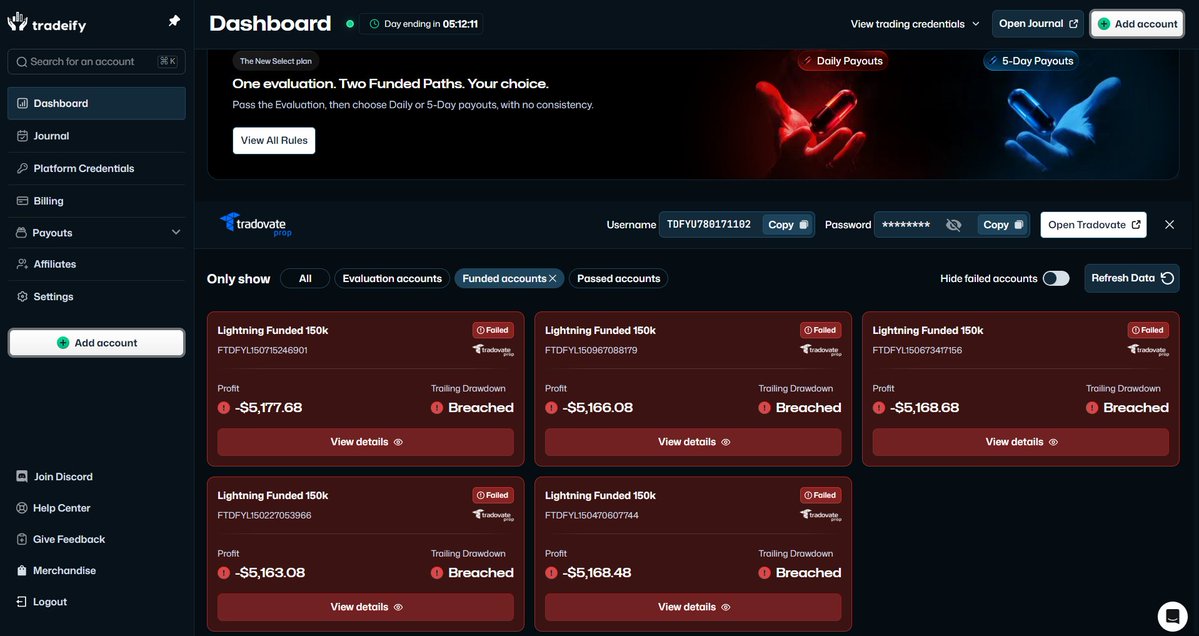
Task: Click the tradovate prop logo
Action: pos(256,224)
